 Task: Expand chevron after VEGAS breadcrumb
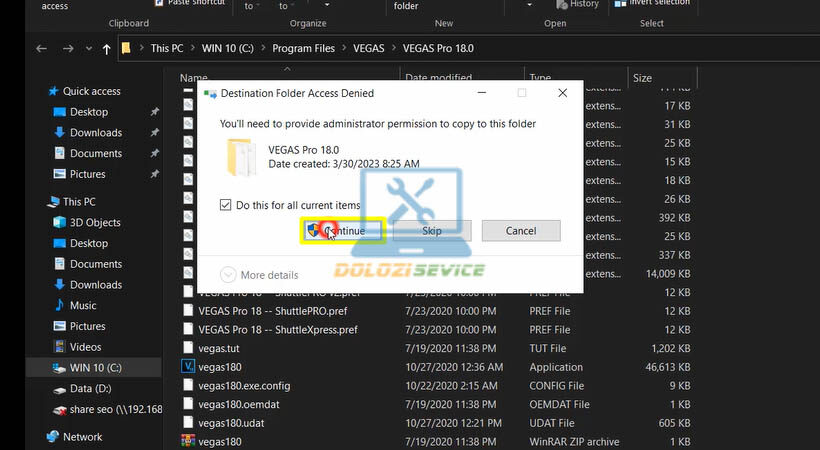click(393, 48)
